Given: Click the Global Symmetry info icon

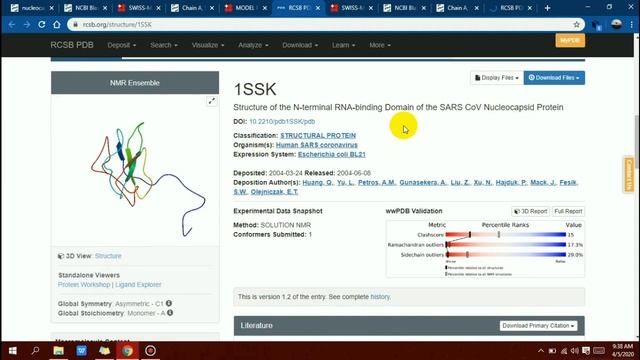Looking at the screenshot, I should [169, 303].
